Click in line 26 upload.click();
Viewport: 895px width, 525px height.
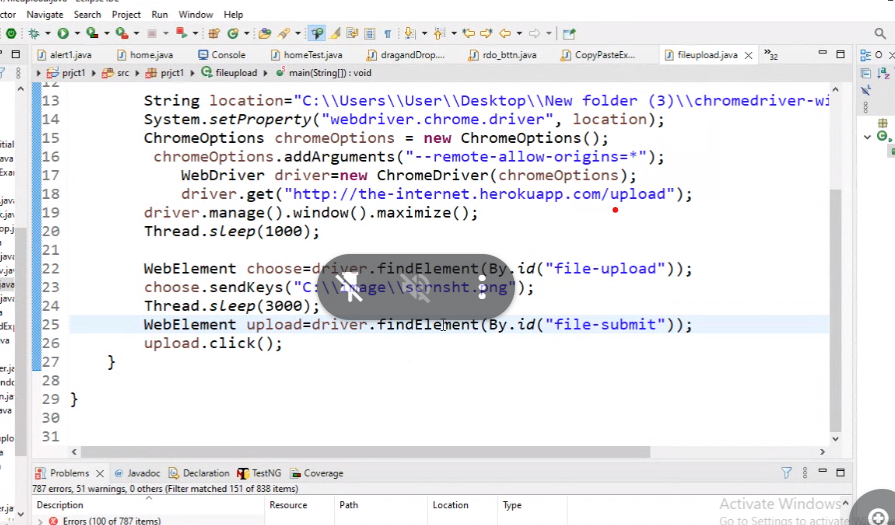pos(213,343)
